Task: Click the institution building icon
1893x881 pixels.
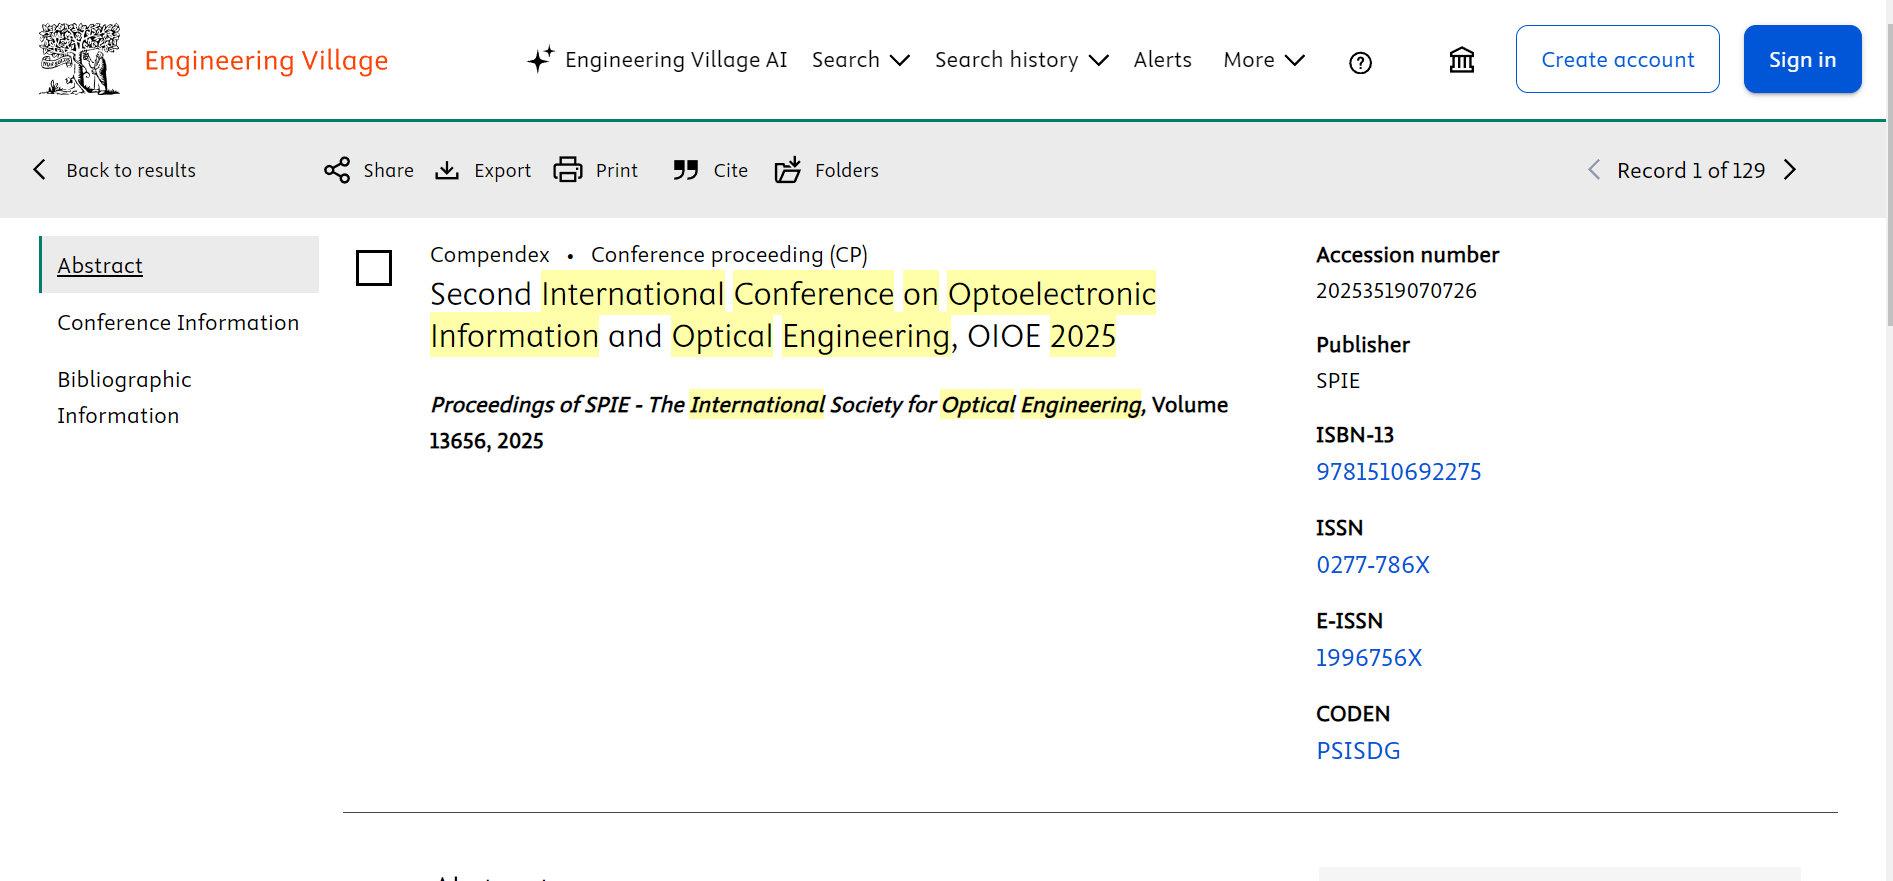Action: tap(1462, 60)
